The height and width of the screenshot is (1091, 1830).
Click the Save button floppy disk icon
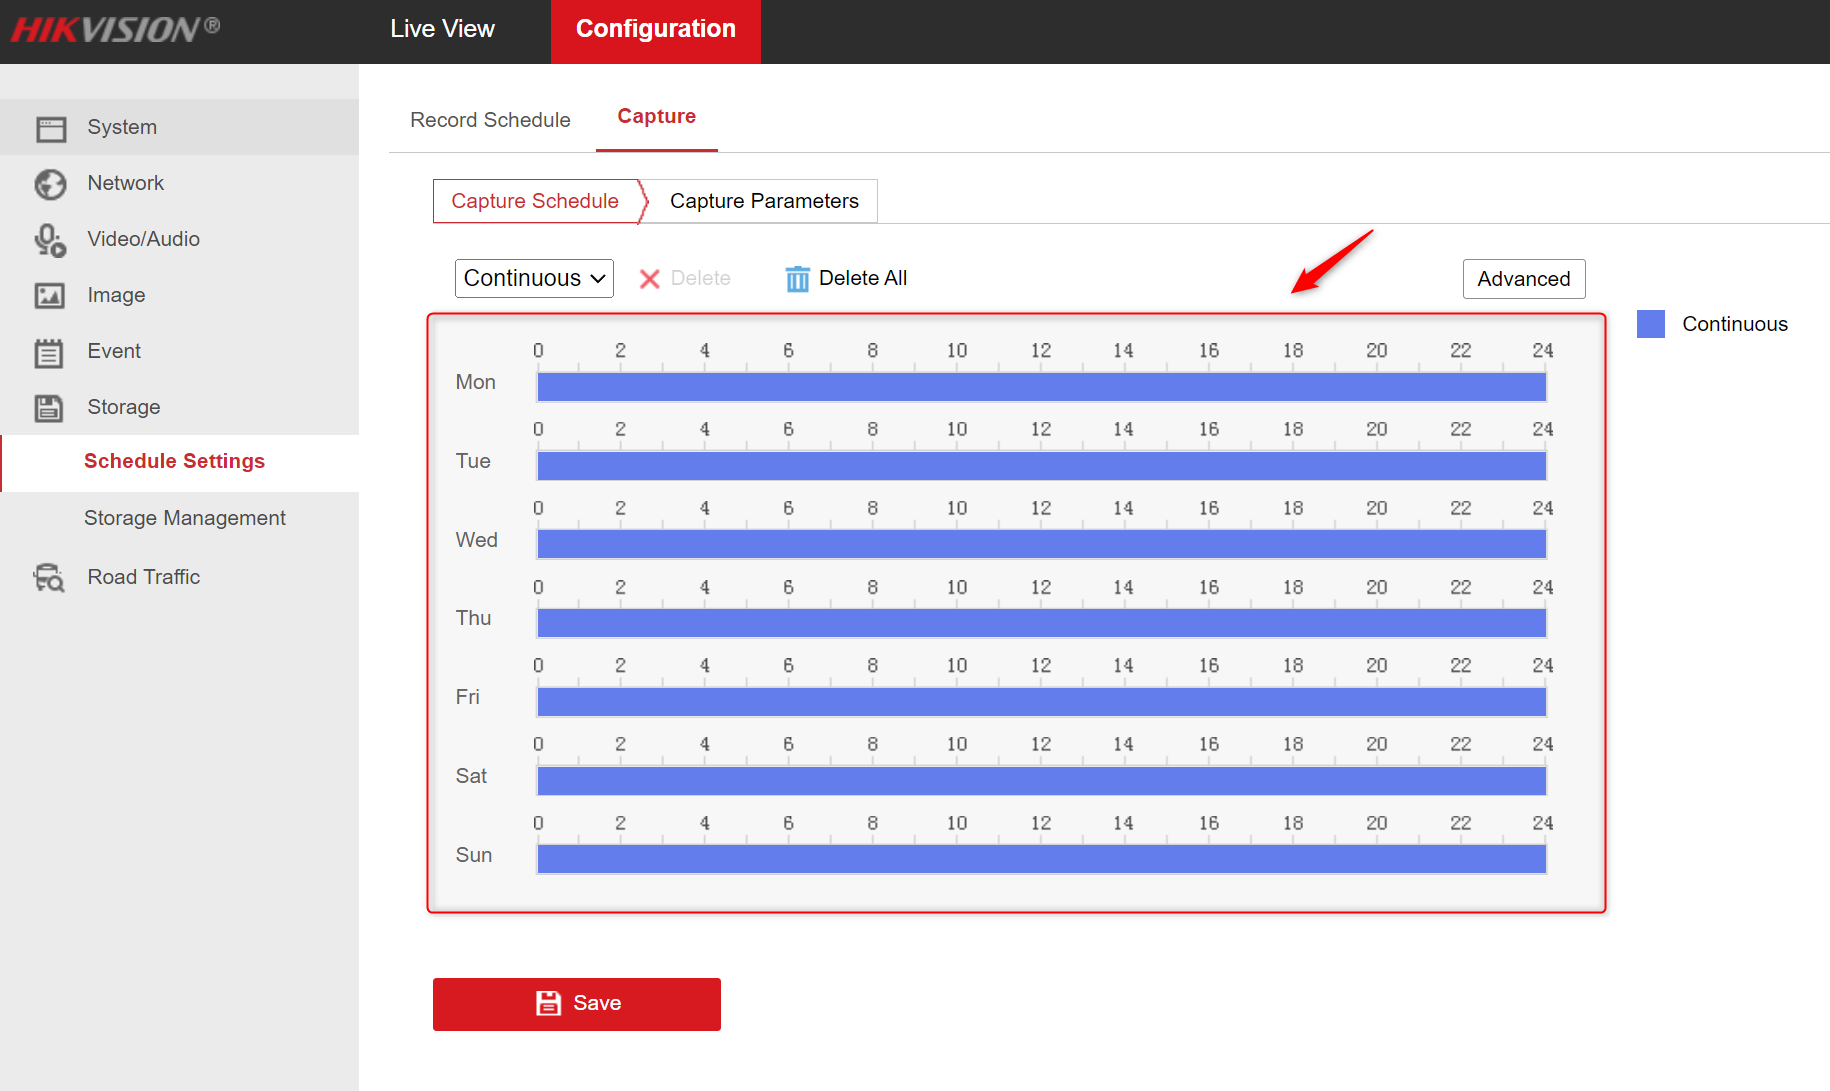(x=550, y=1003)
